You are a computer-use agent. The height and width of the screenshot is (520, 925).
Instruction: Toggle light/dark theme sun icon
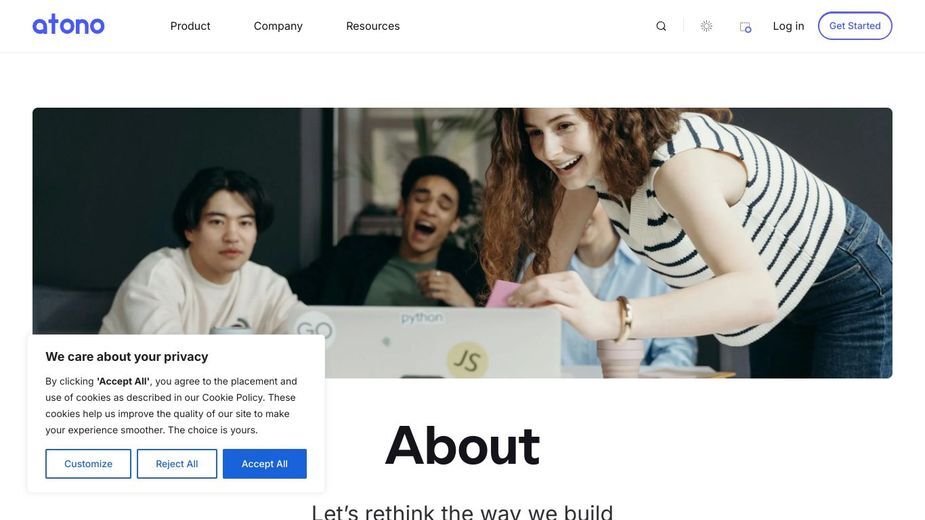click(706, 26)
